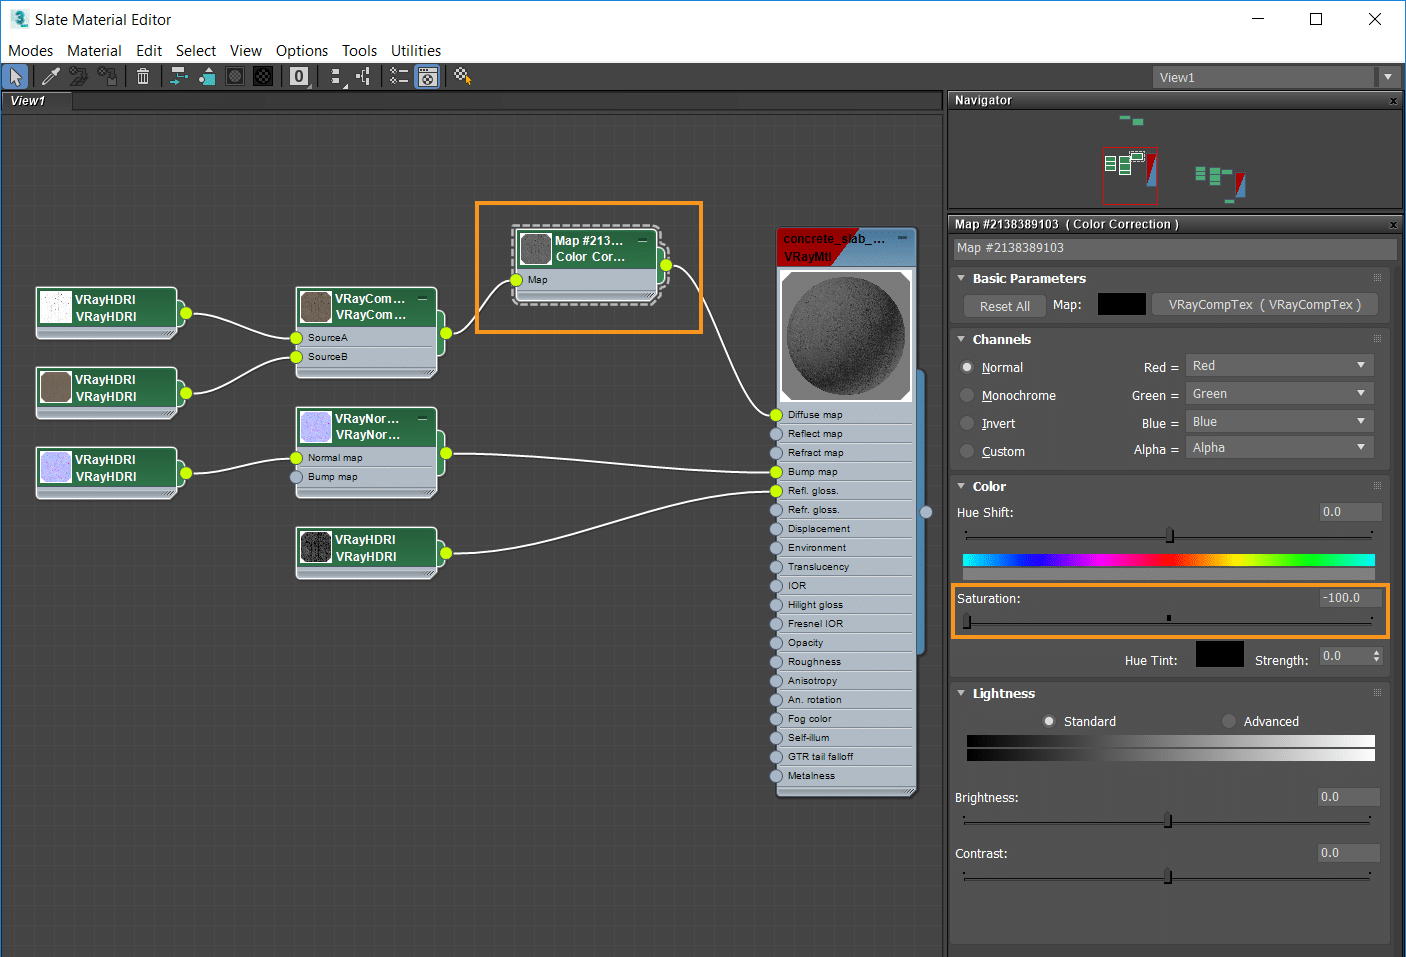
Task: Click Put Material to Scene icon
Action: click(79, 77)
